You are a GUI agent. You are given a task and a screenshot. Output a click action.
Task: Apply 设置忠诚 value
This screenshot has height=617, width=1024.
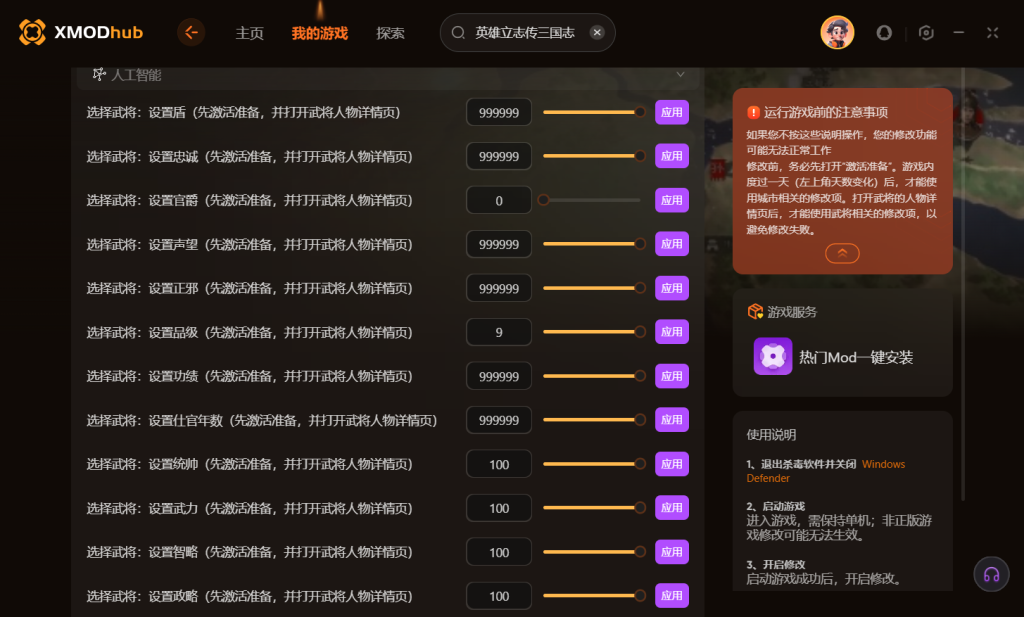tap(671, 156)
